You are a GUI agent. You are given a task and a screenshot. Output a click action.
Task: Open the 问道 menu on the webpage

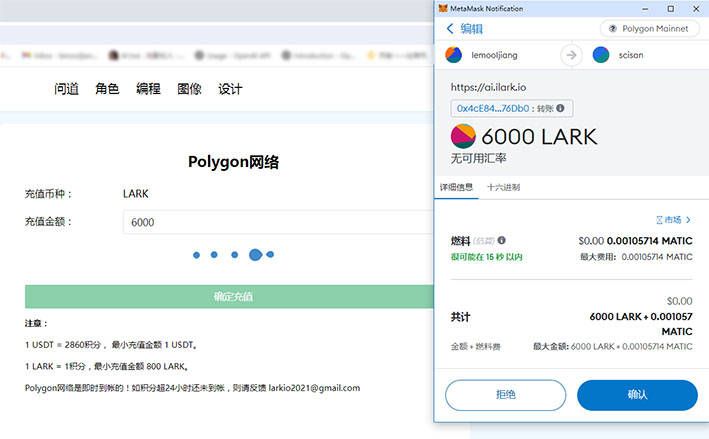tap(66, 89)
